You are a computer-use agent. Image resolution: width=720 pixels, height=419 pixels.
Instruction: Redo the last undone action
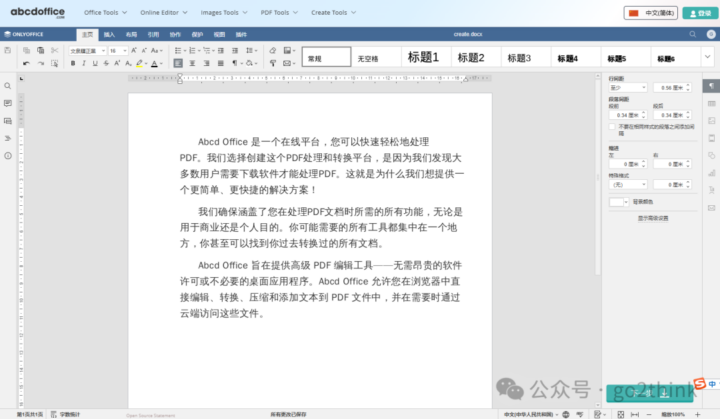pos(40,63)
